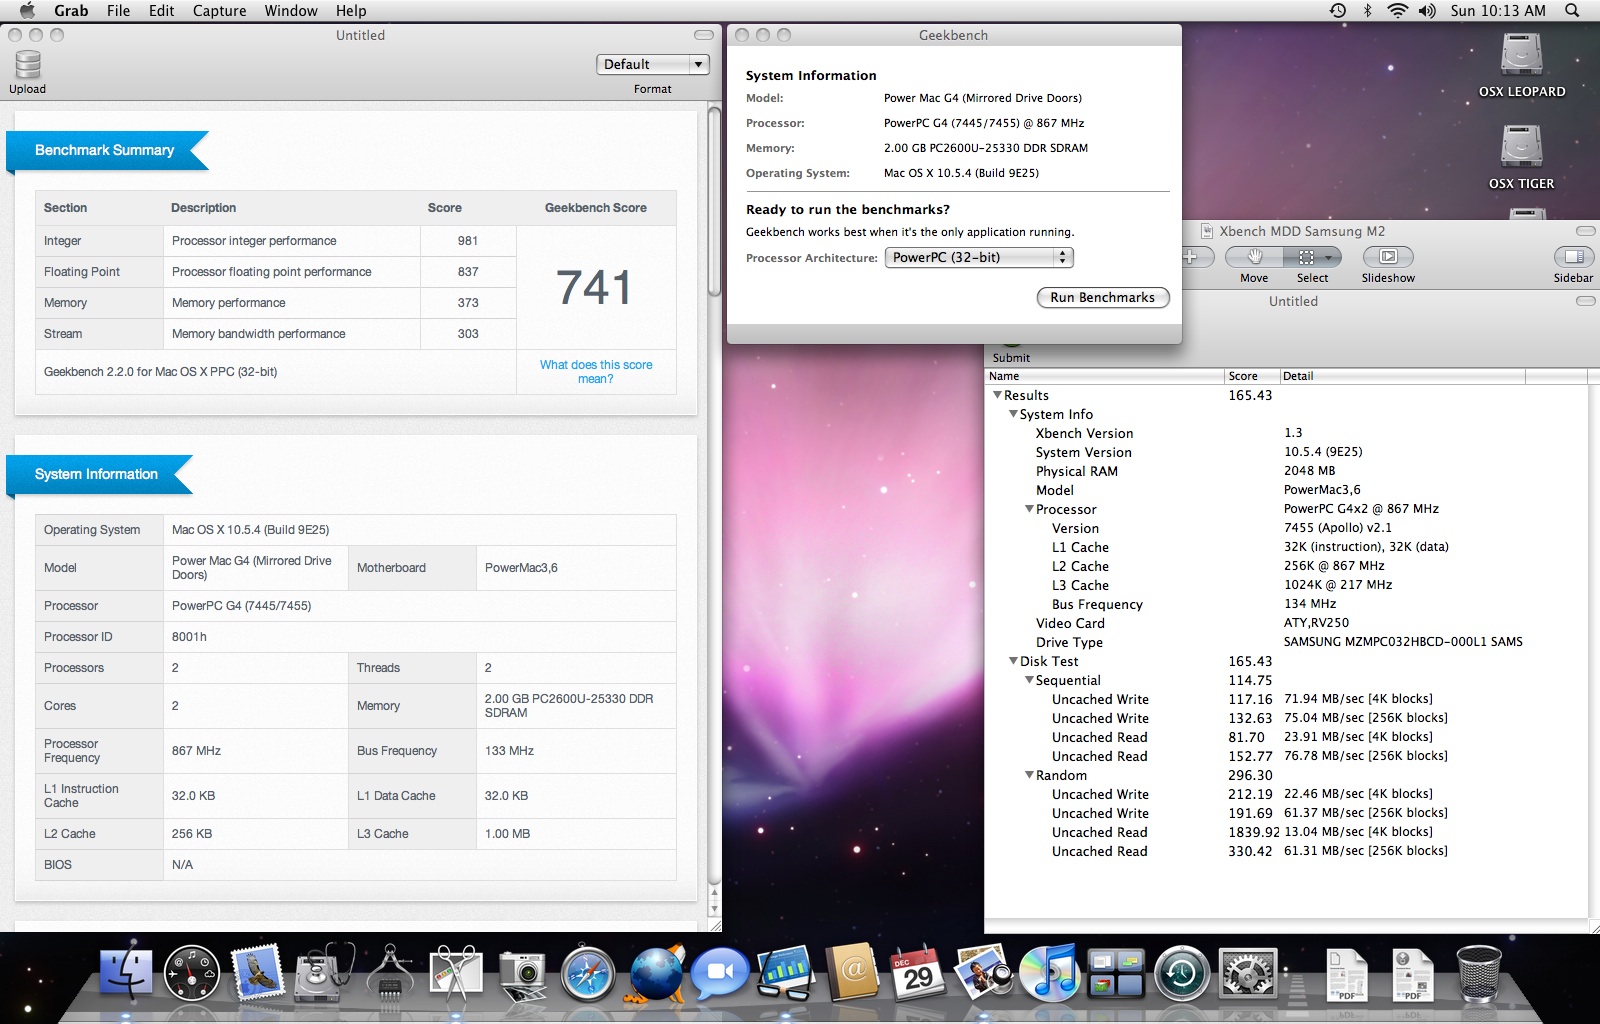Collapse the Disk Test section
The image size is (1600, 1024).
(1013, 661)
